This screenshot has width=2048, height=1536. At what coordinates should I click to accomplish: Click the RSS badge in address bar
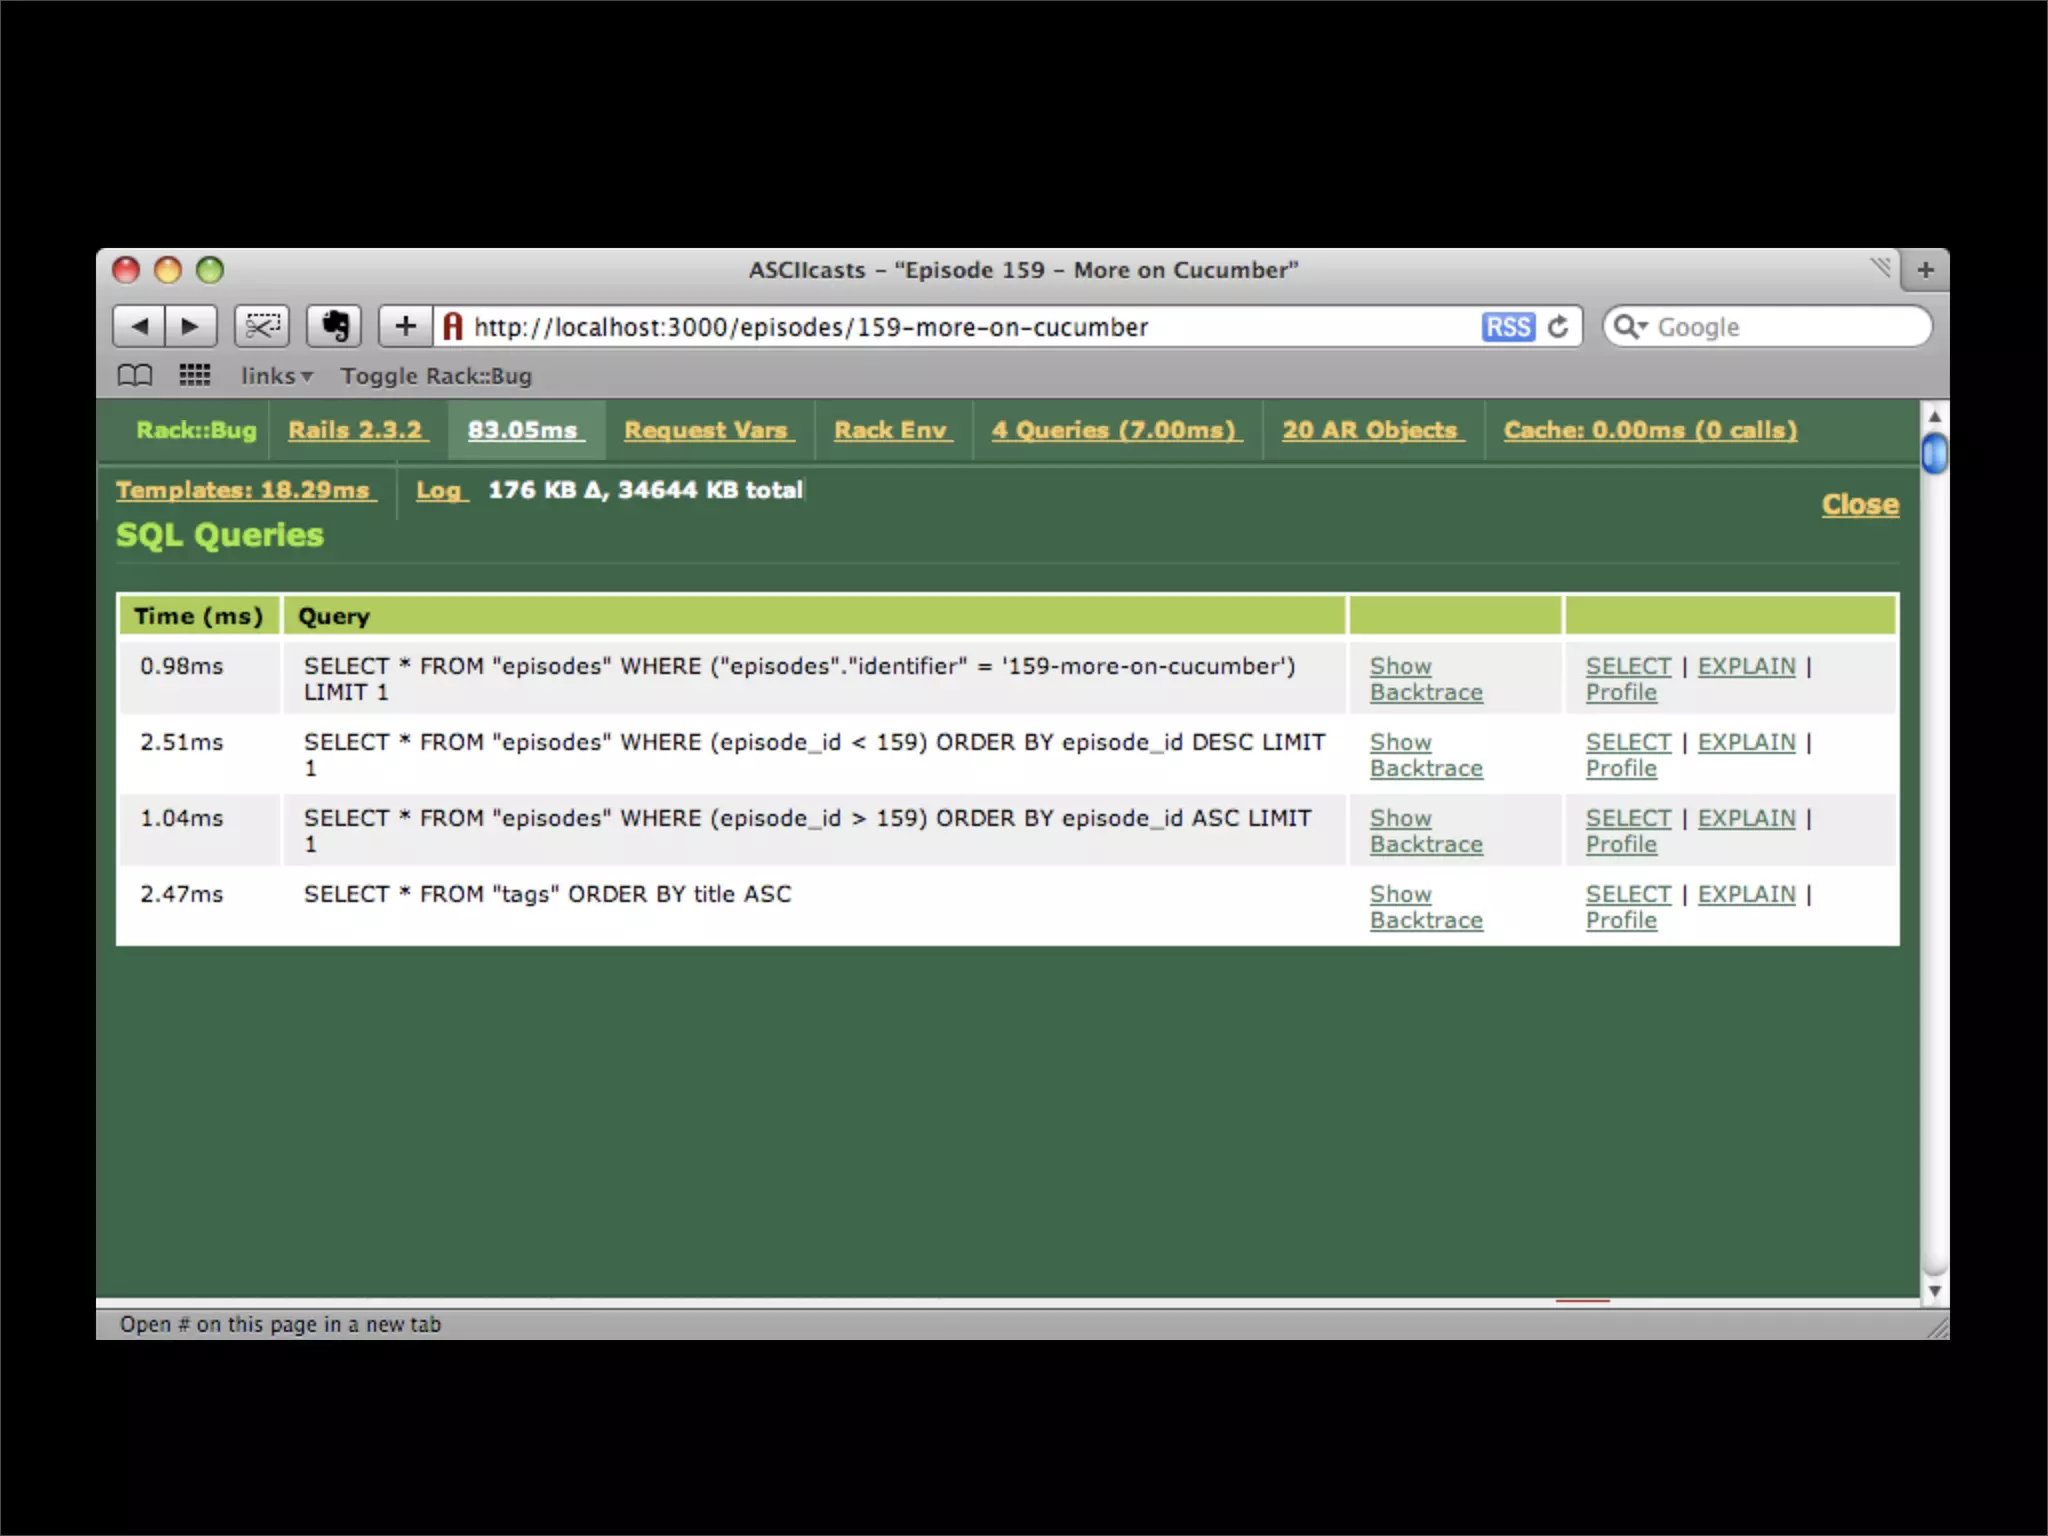[x=1507, y=327]
